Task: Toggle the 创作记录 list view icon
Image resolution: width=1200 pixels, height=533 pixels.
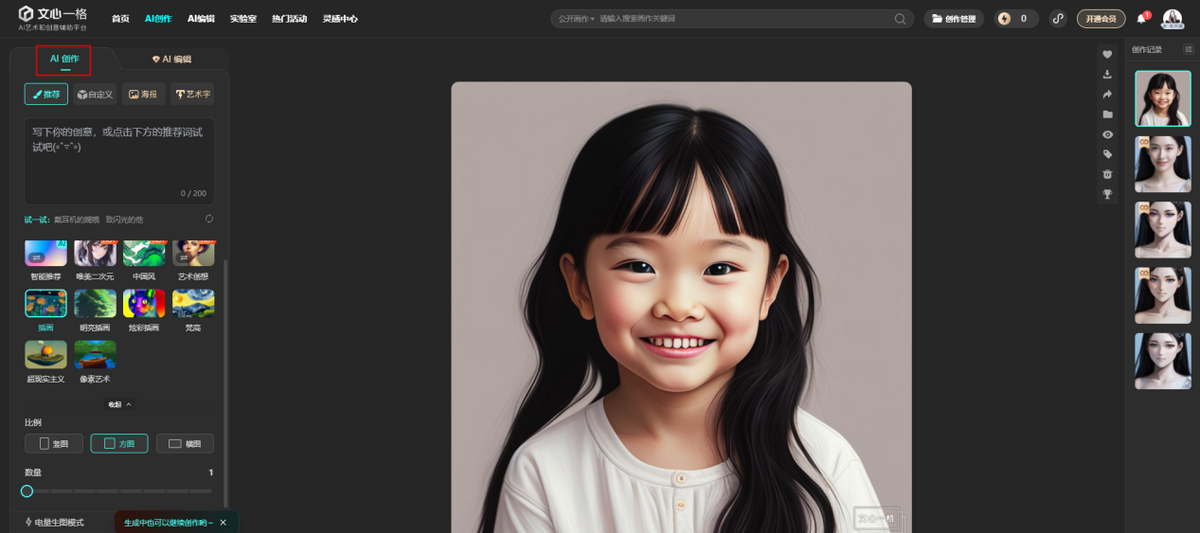Action: pos(1188,49)
